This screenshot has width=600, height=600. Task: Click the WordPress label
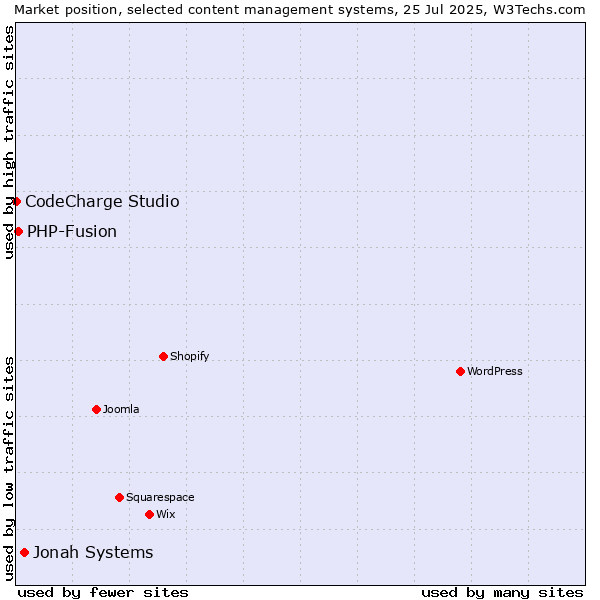pyautogui.click(x=495, y=371)
